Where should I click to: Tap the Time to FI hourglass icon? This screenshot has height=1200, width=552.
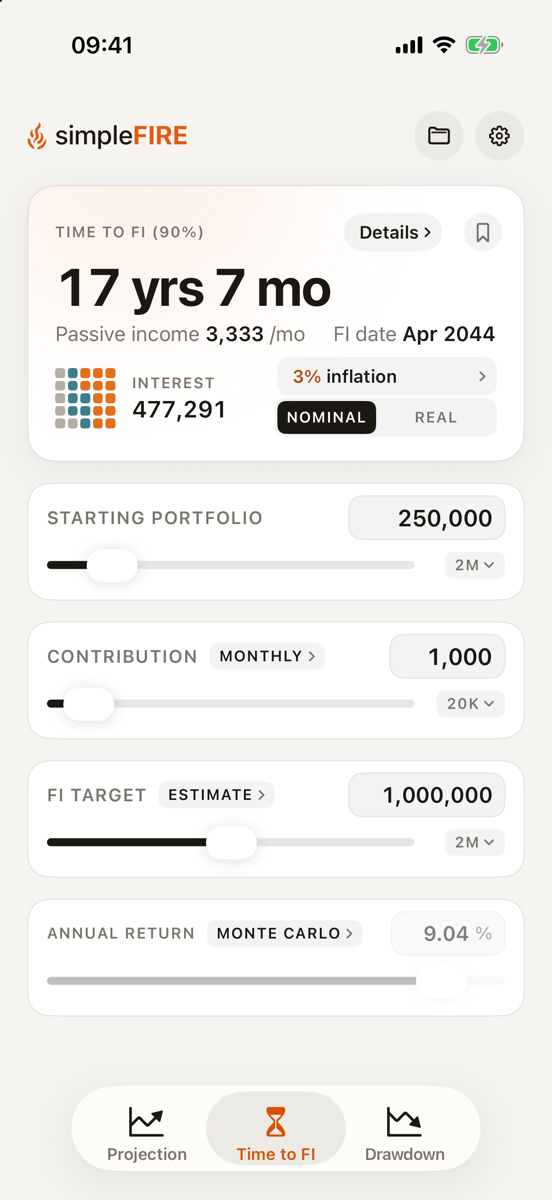pos(275,1122)
